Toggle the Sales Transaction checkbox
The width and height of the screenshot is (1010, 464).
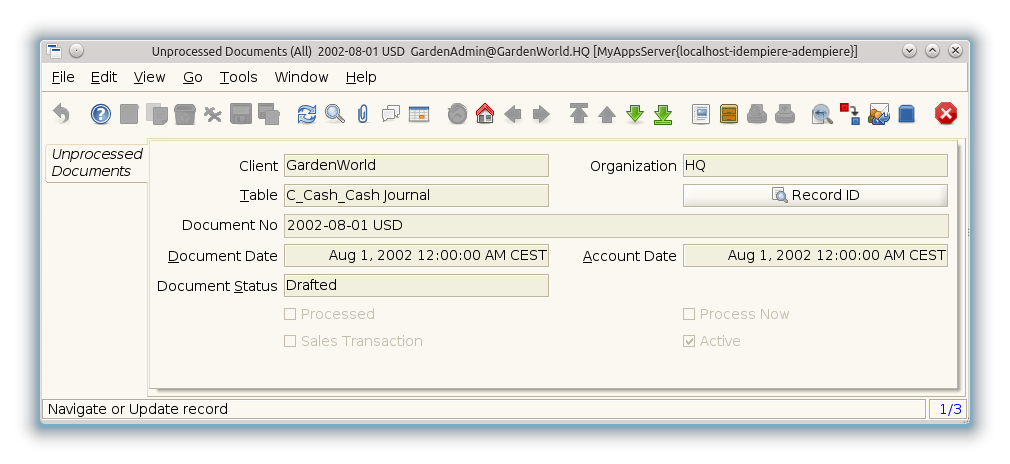pos(291,341)
